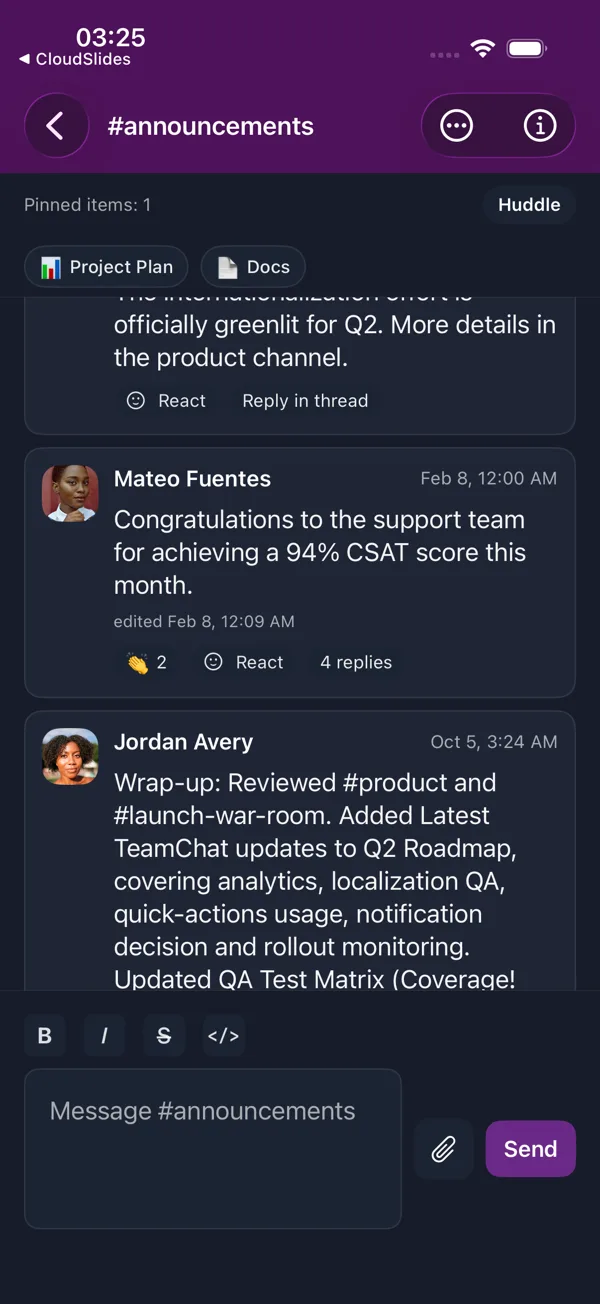Reply in thread to internationalization message
Viewport: 600px width, 1304px height.
tap(305, 401)
